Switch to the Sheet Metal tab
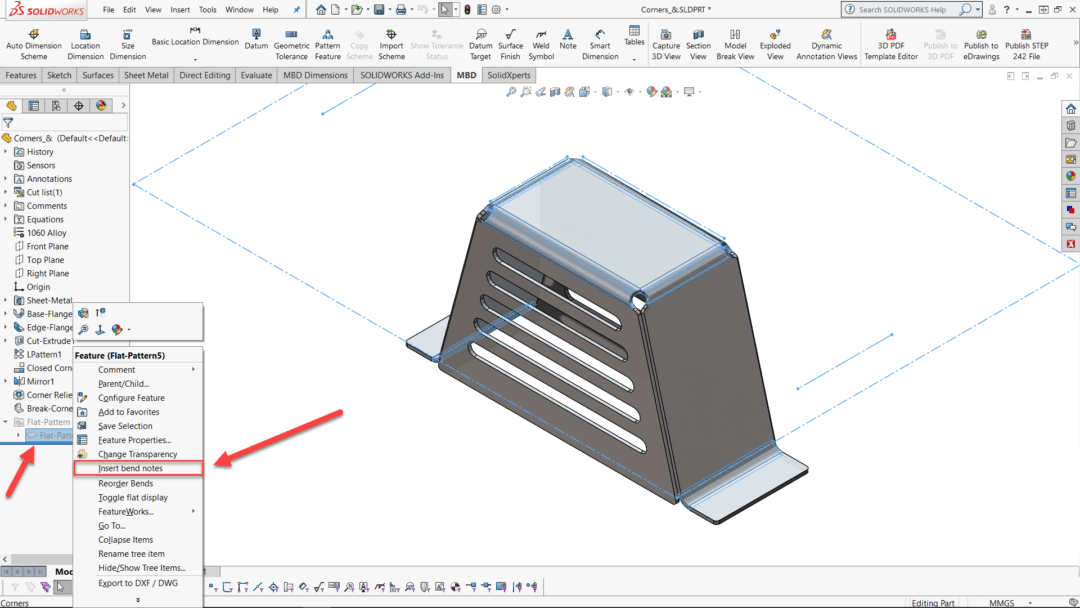The width and height of the screenshot is (1080, 608). click(146, 74)
